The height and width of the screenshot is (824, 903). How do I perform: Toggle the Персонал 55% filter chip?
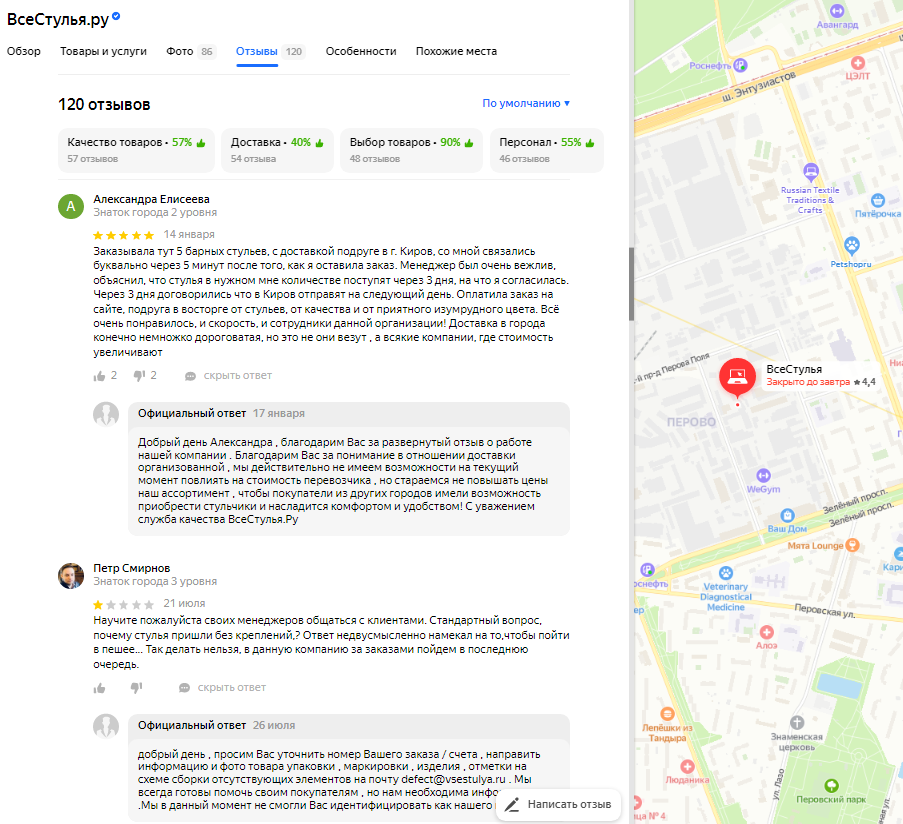[547, 150]
